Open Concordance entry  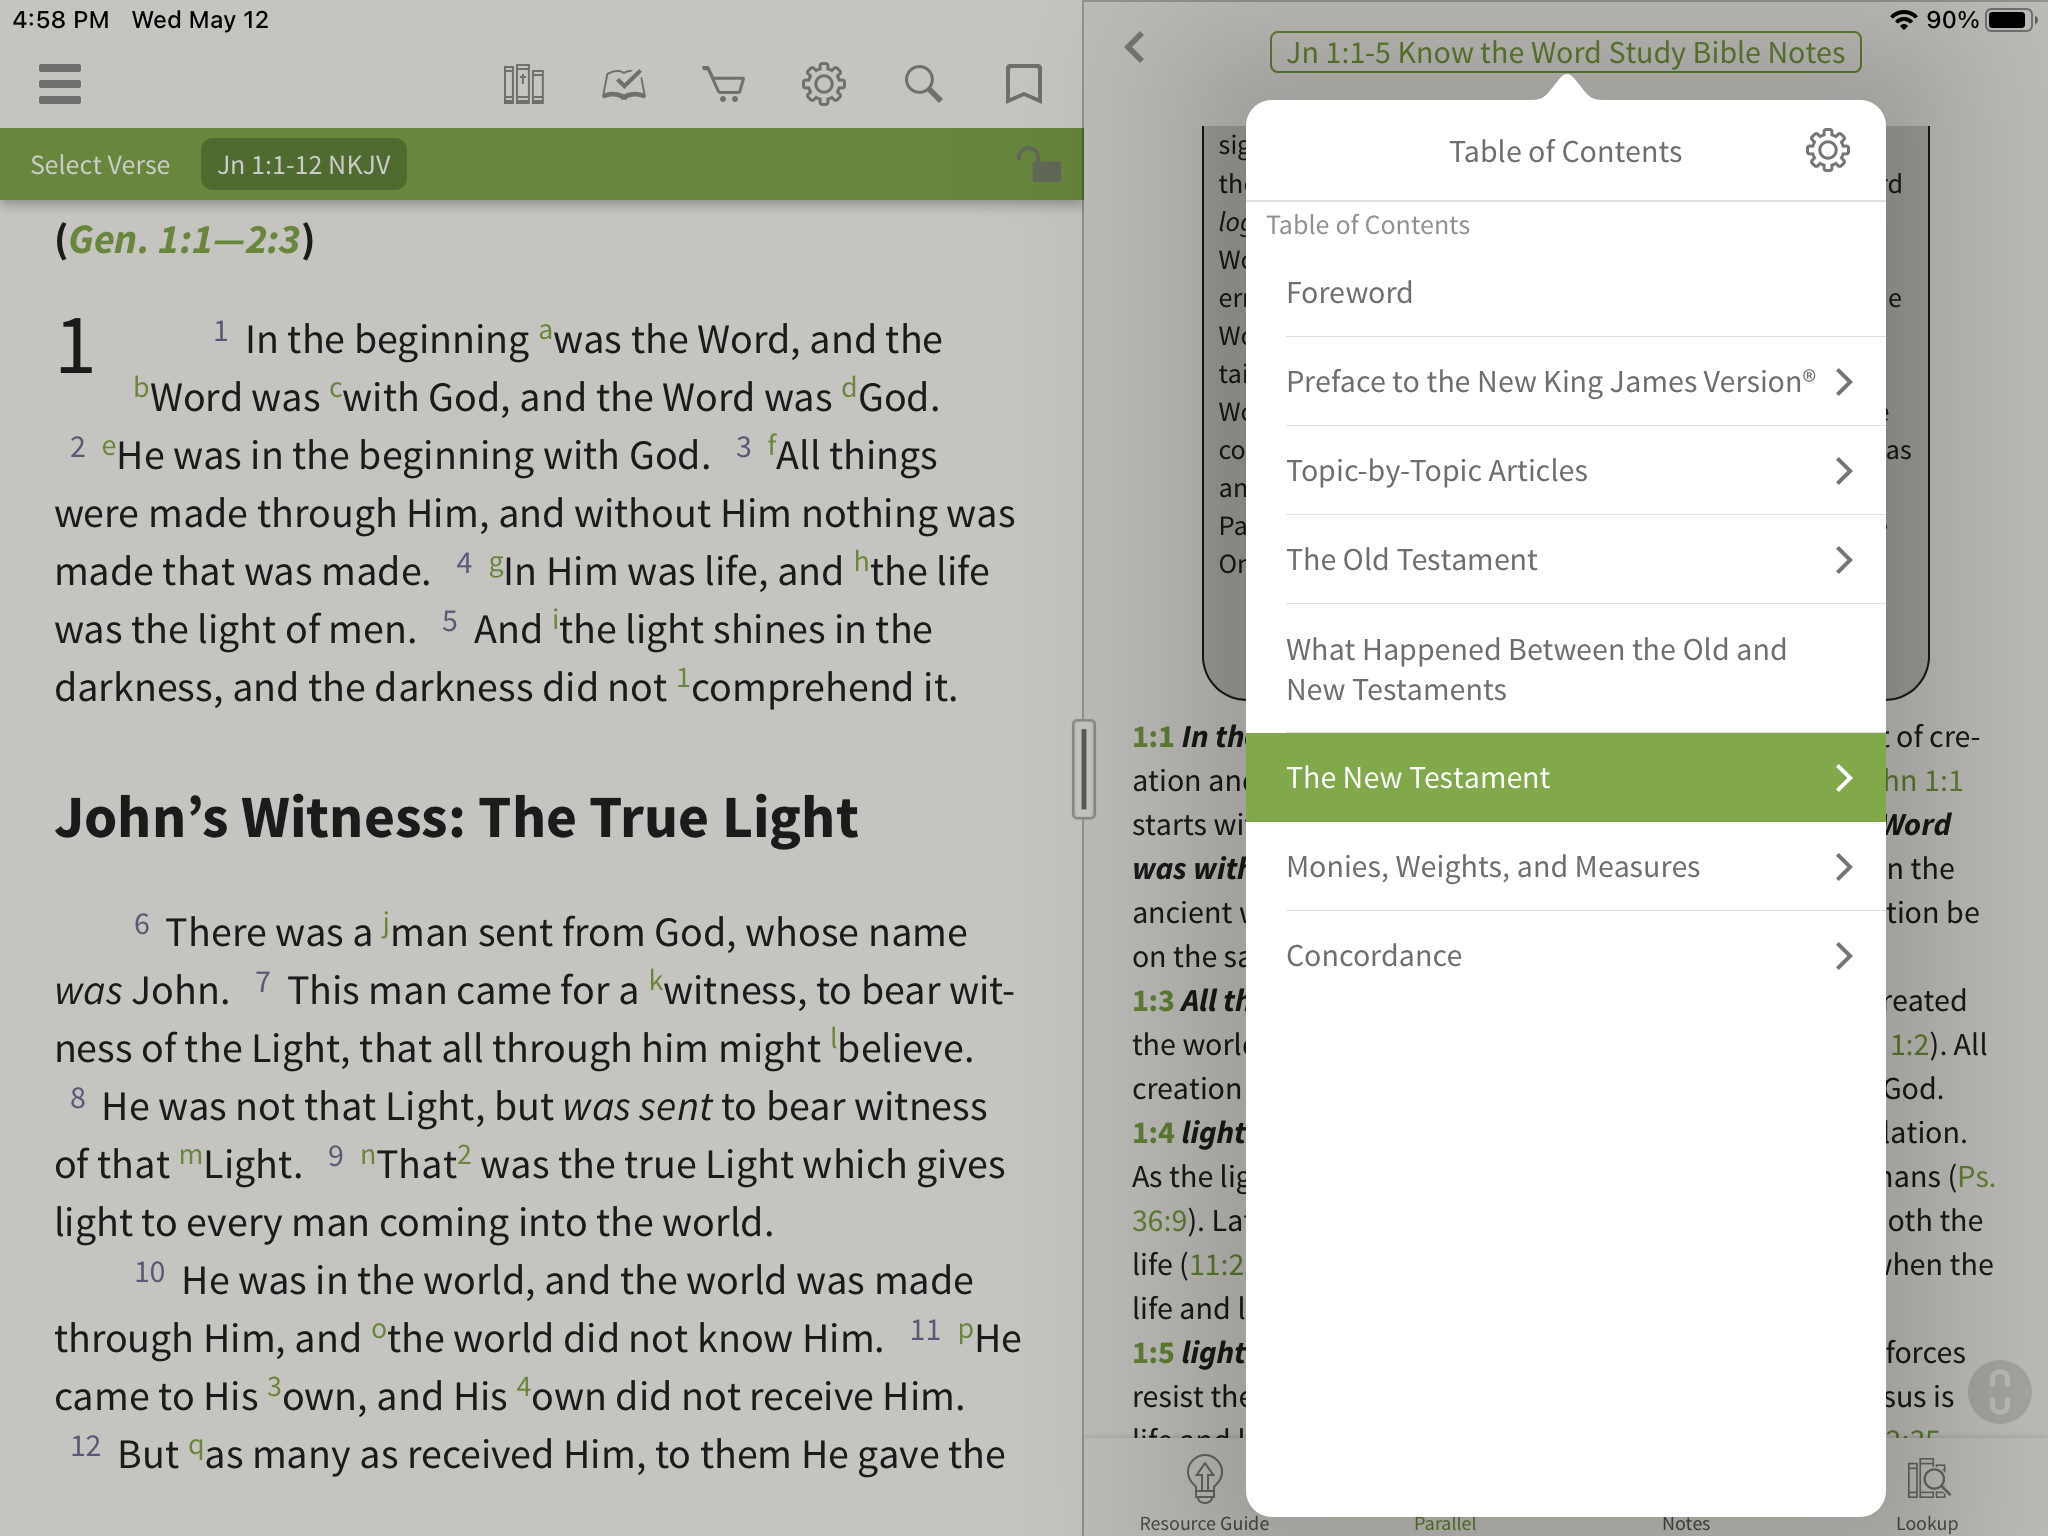[x=1565, y=956]
